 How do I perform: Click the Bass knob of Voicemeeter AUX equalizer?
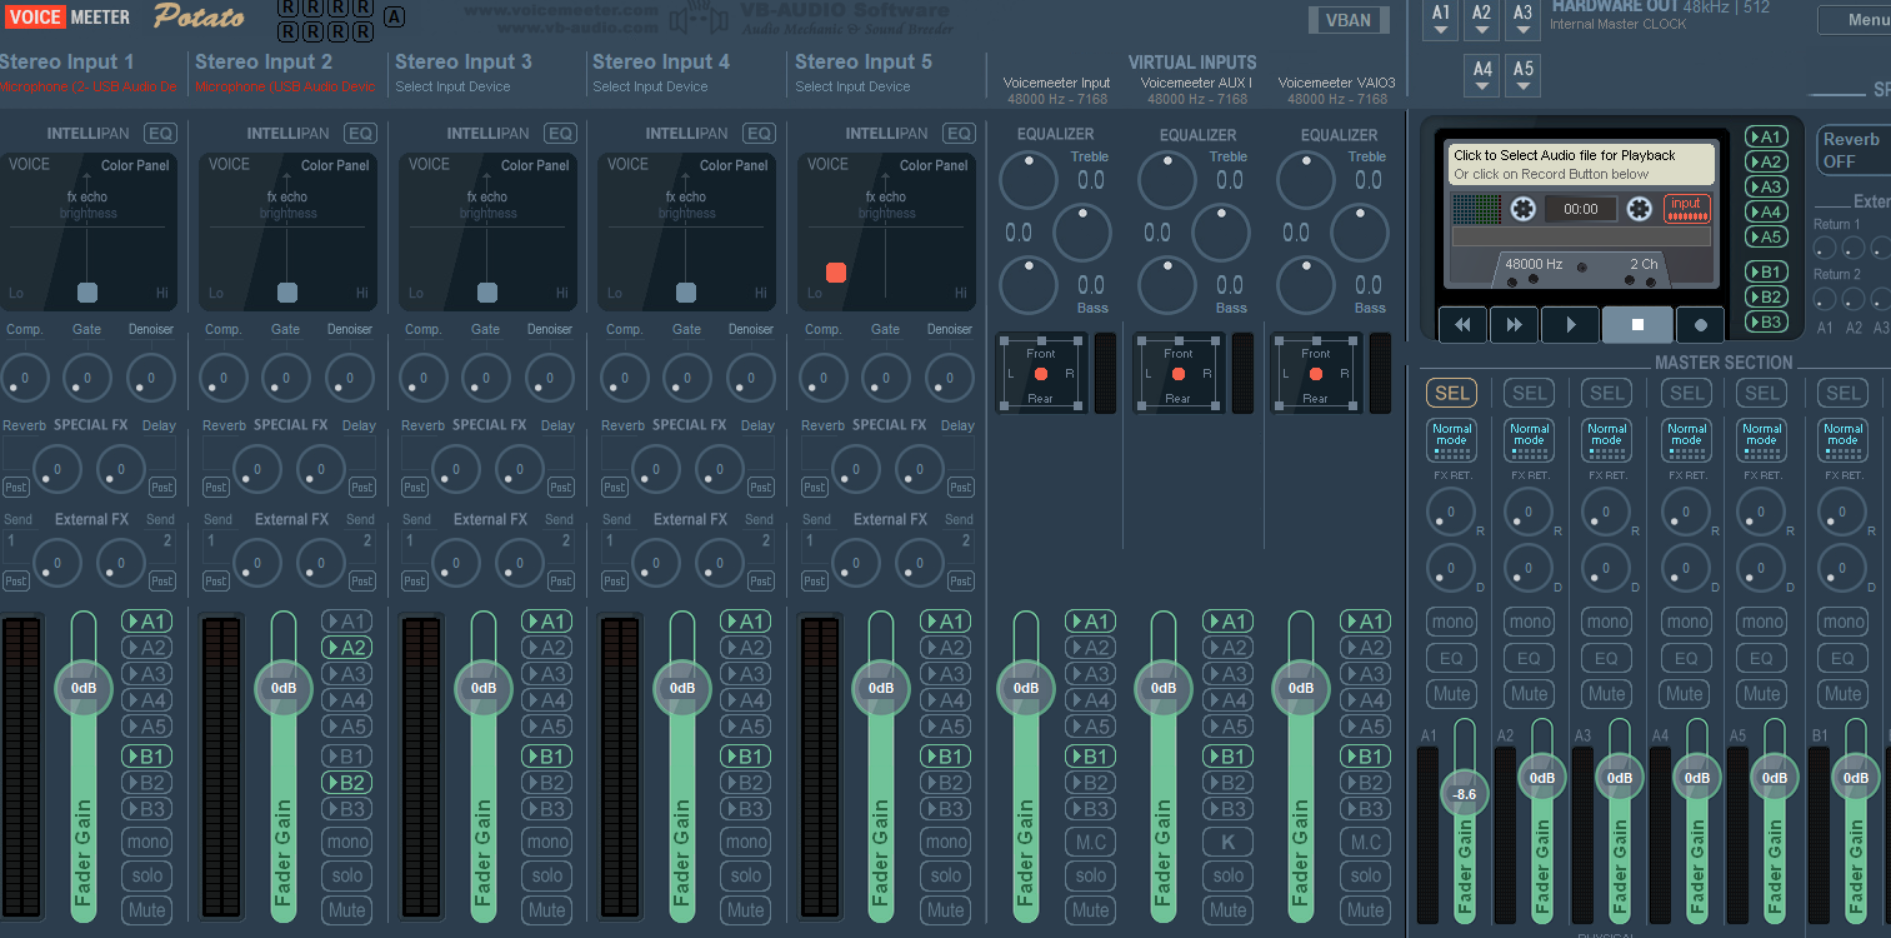pyautogui.click(x=1167, y=285)
